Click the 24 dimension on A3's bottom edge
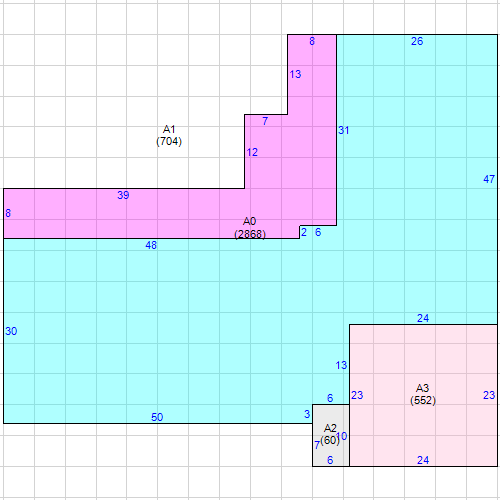Viewport: 500px width, 500px height. [423, 460]
